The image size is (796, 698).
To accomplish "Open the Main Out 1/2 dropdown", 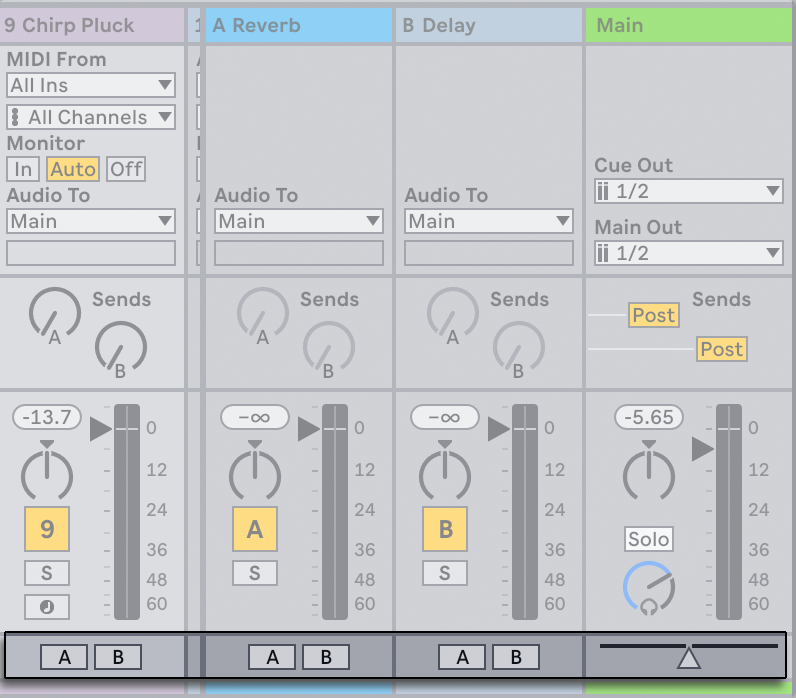I will pyautogui.click(x=688, y=253).
